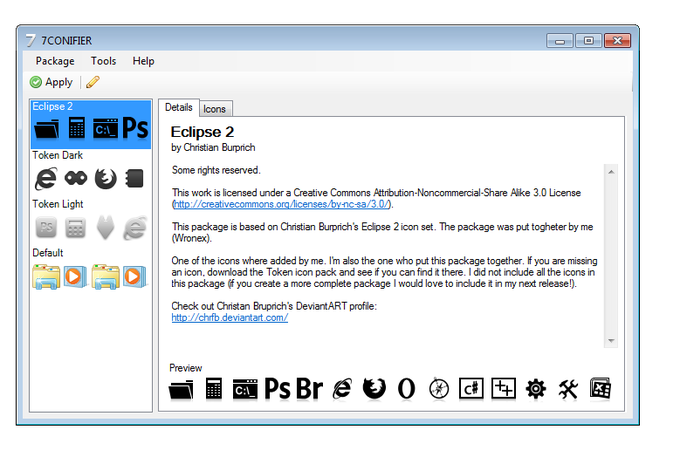This screenshot has height=457, width=680.
Task: Click the description scrollbar up arrow
Action: [x=611, y=172]
